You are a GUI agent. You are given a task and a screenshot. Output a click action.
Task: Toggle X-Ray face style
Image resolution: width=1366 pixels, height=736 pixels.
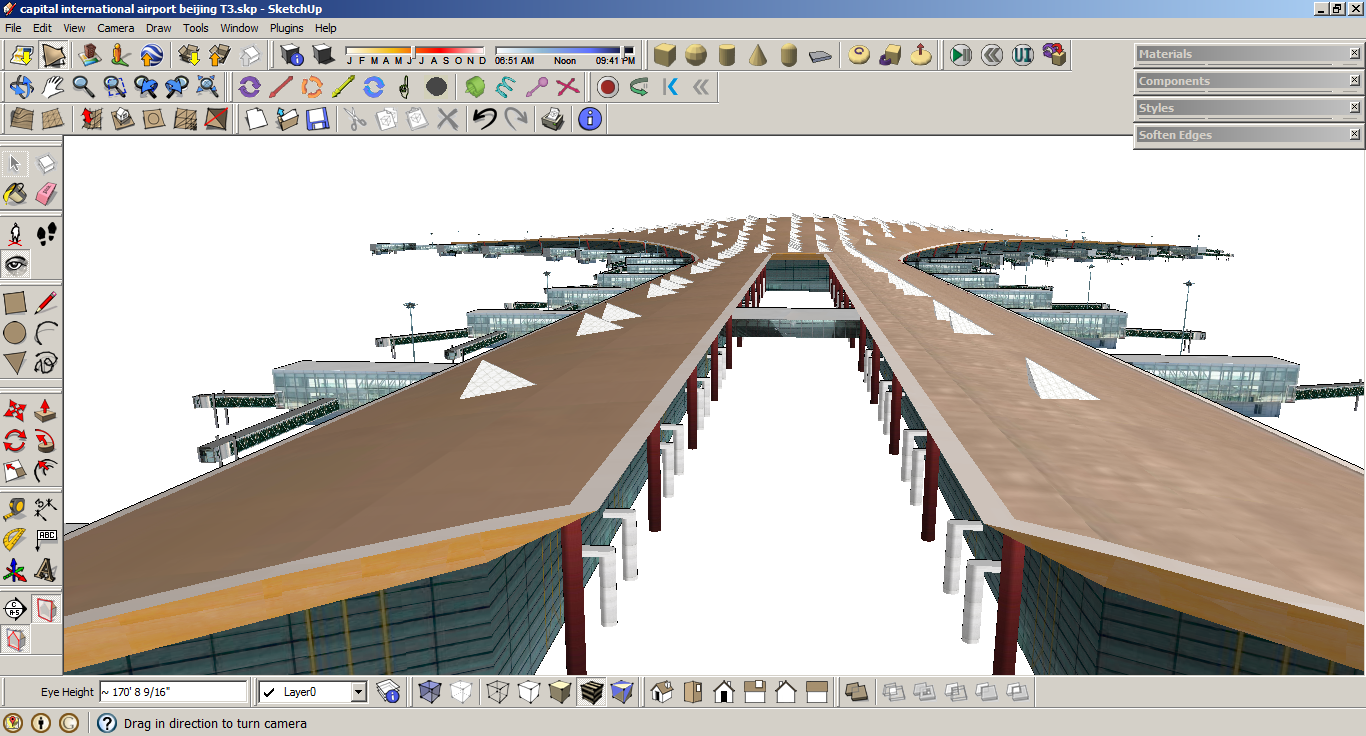430,691
